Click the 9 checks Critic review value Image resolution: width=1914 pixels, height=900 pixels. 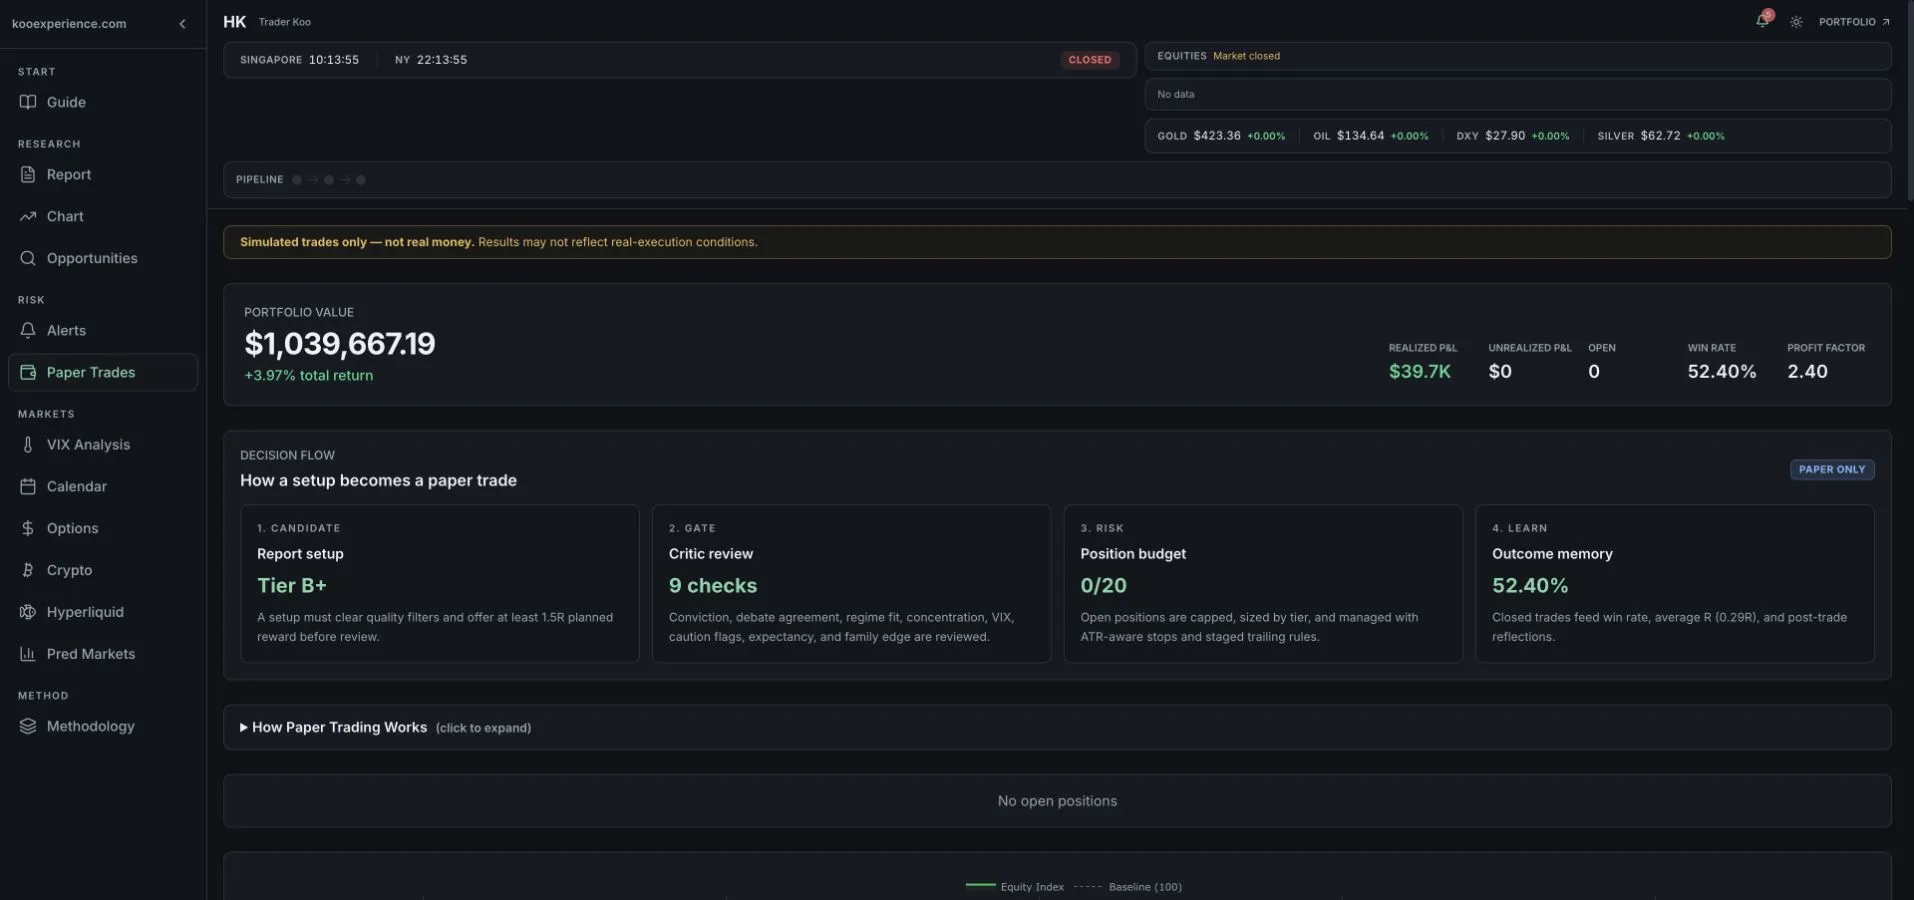pos(713,586)
